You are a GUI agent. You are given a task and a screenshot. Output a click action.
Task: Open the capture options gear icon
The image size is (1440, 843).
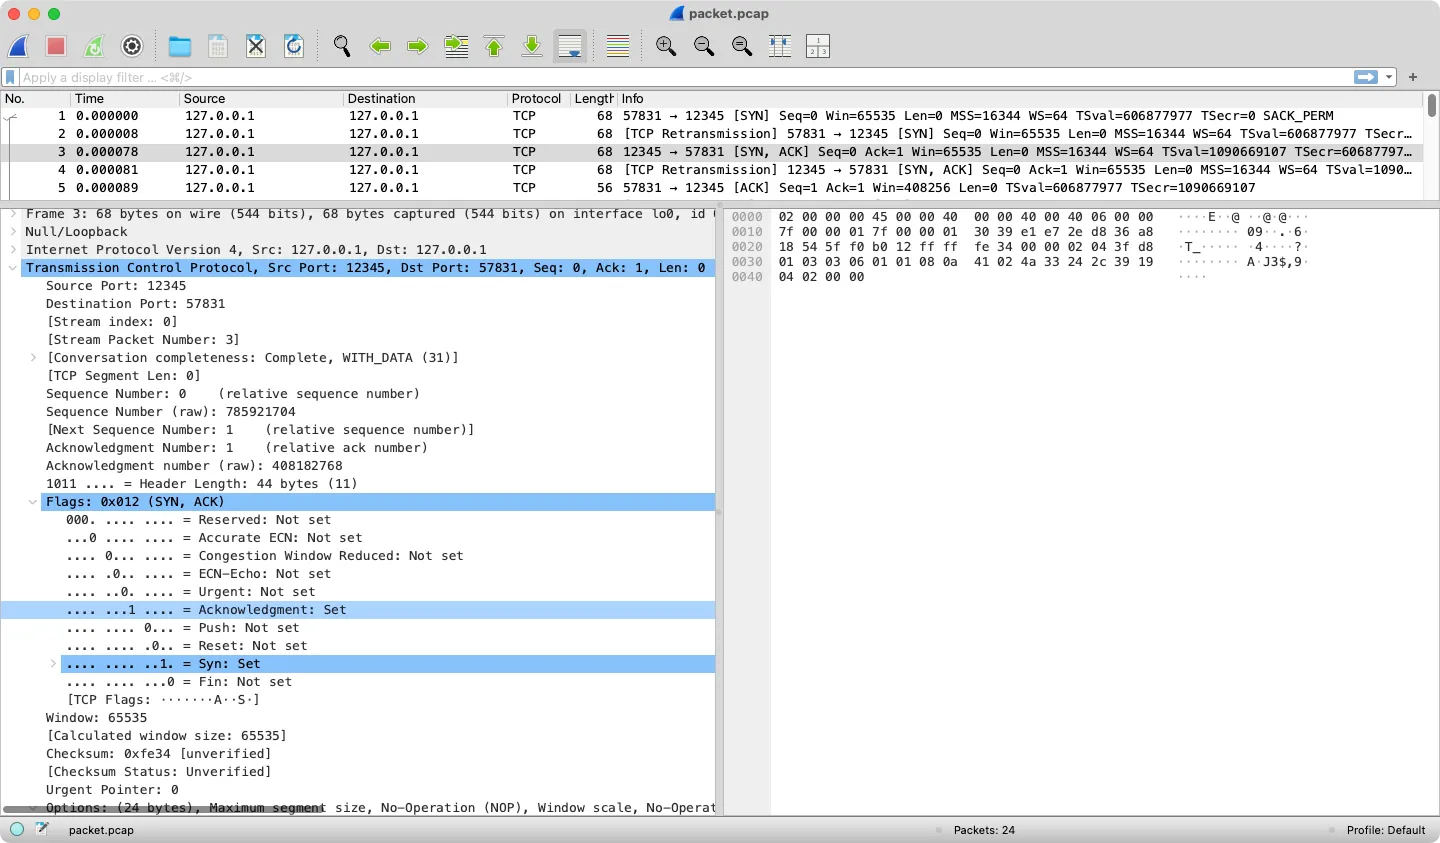click(x=132, y=46)
